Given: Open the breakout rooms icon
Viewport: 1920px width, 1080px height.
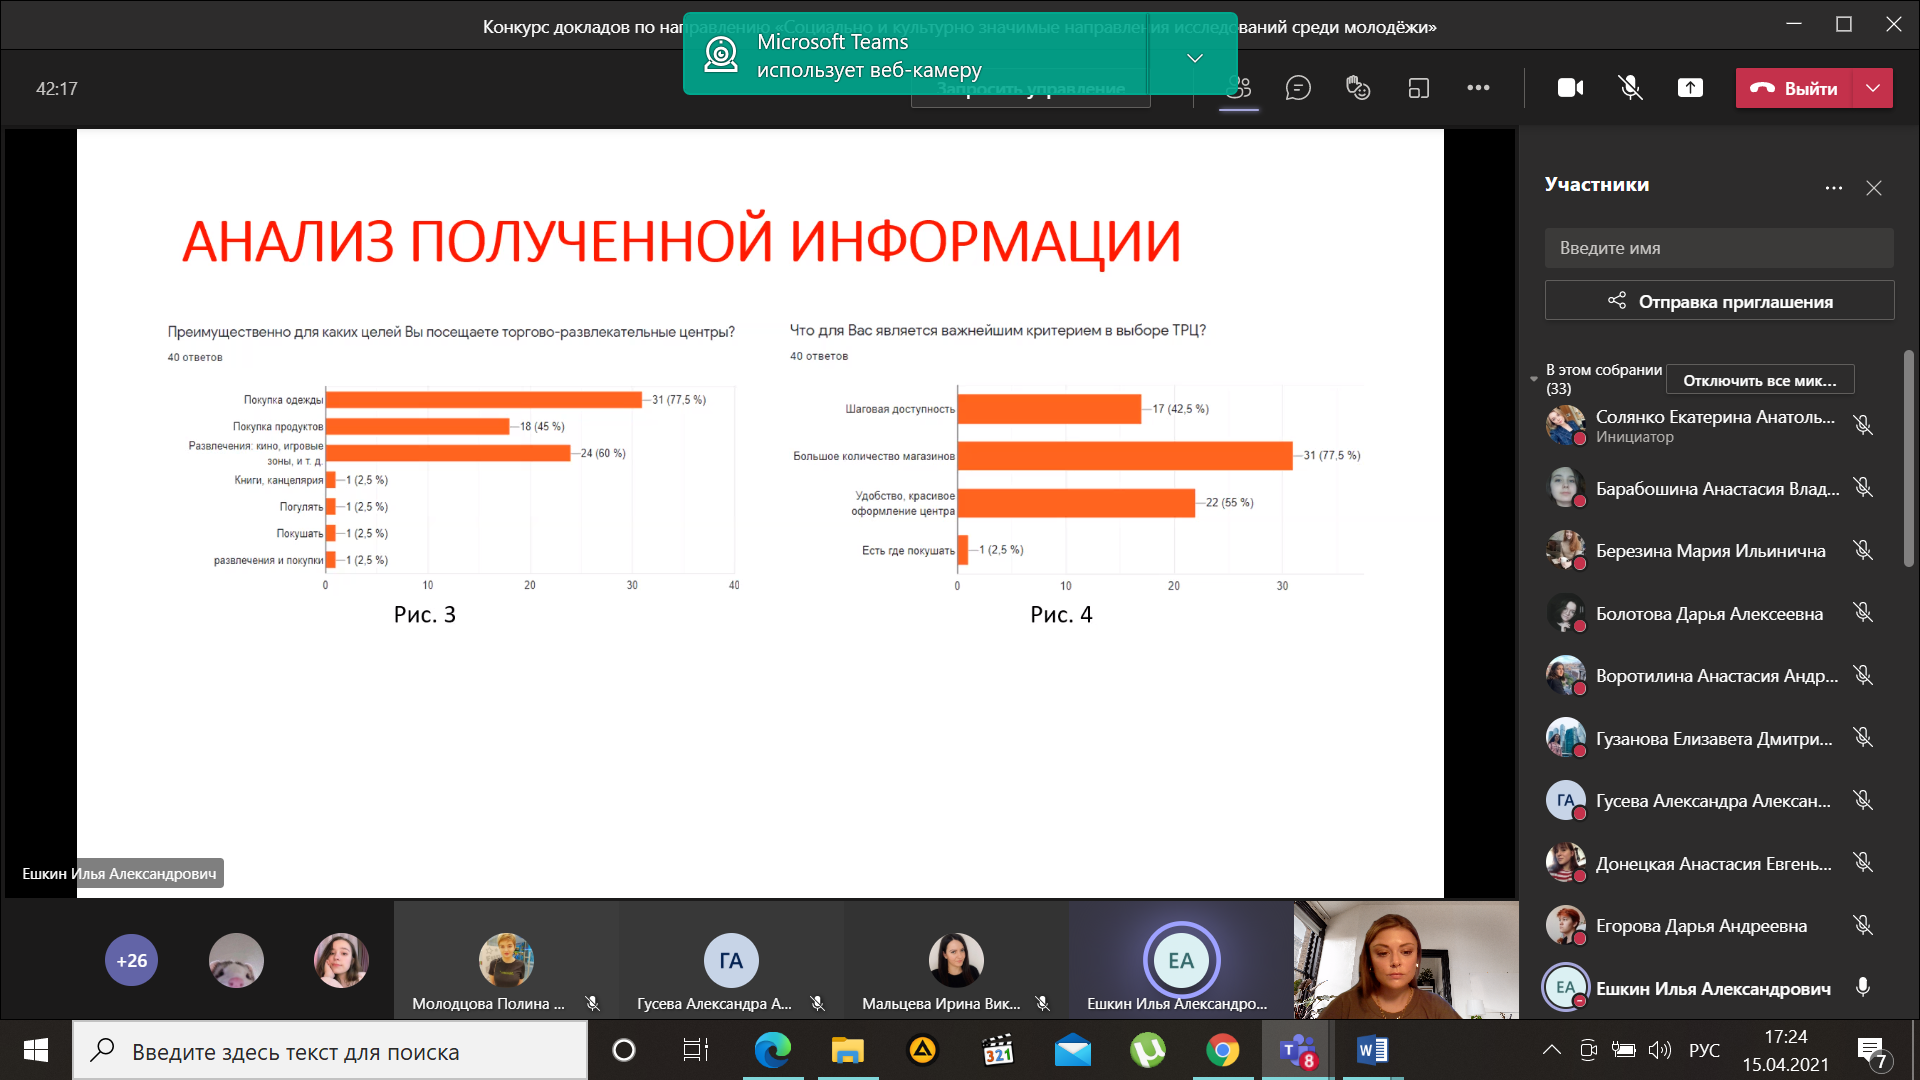Looking at the screenshot, I should click(1418, 88).
